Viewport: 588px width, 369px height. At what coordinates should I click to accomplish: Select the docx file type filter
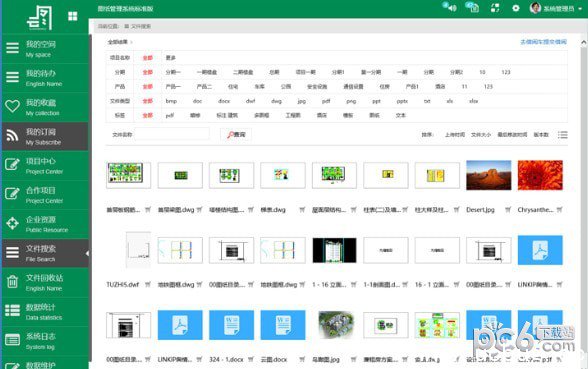(224, 101)
